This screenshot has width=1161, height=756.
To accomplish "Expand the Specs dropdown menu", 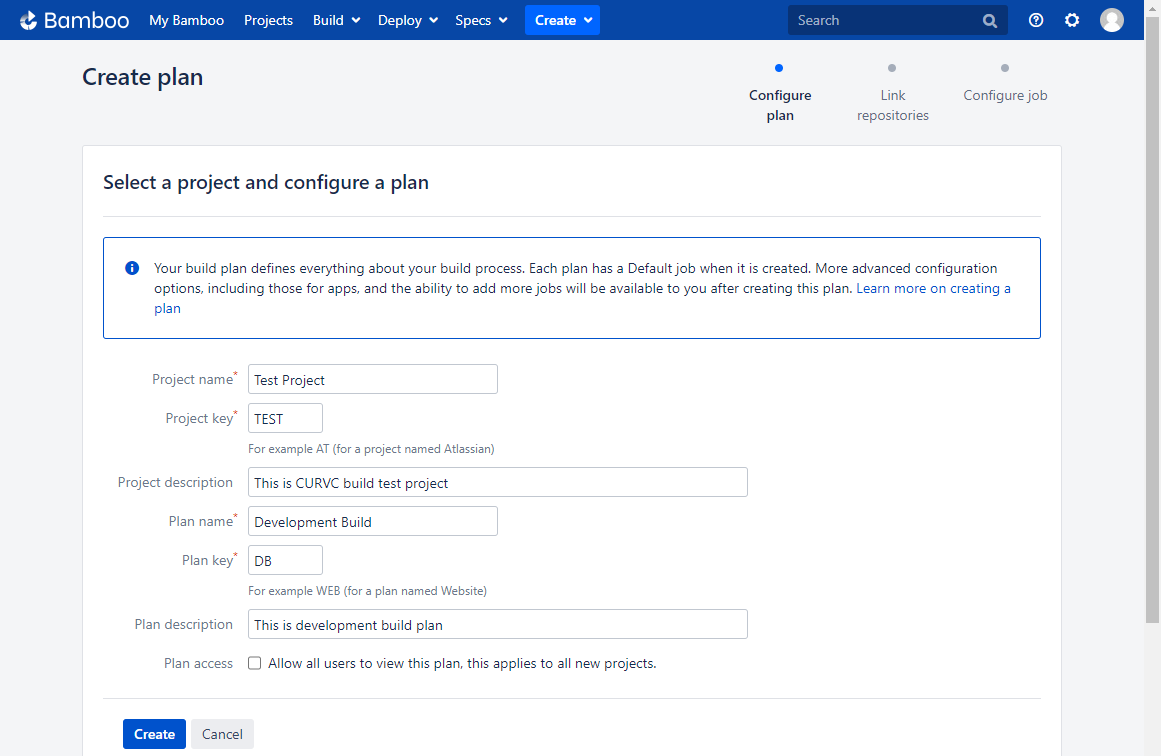I will 481,20.
